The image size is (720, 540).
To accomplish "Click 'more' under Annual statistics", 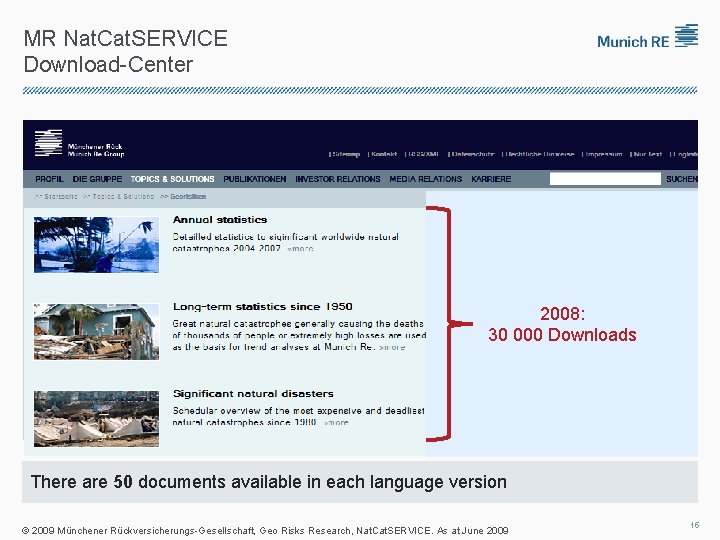I will (x=300, y=248).
